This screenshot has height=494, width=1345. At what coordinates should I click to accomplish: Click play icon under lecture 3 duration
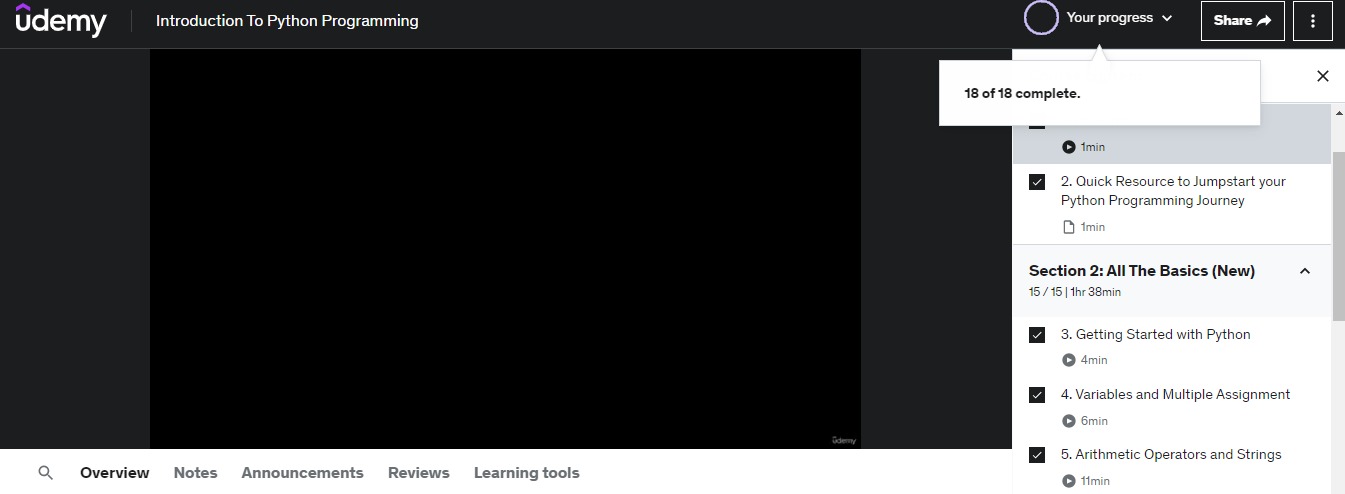pyautogui.click(x=1069, y=360)
